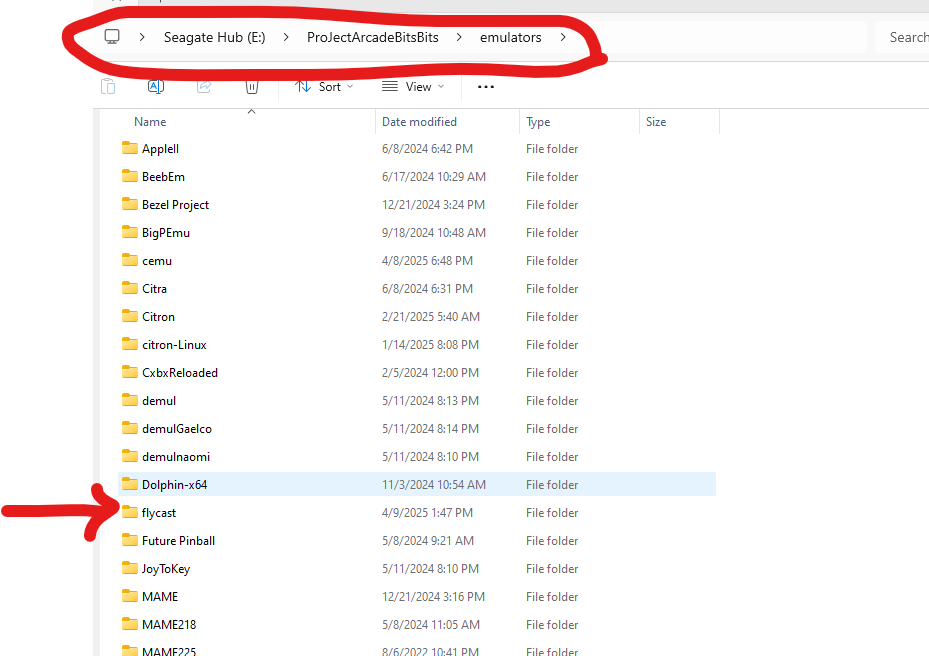
Task: Click the CxbxReloaded folder name
Action: coord(180,373)
